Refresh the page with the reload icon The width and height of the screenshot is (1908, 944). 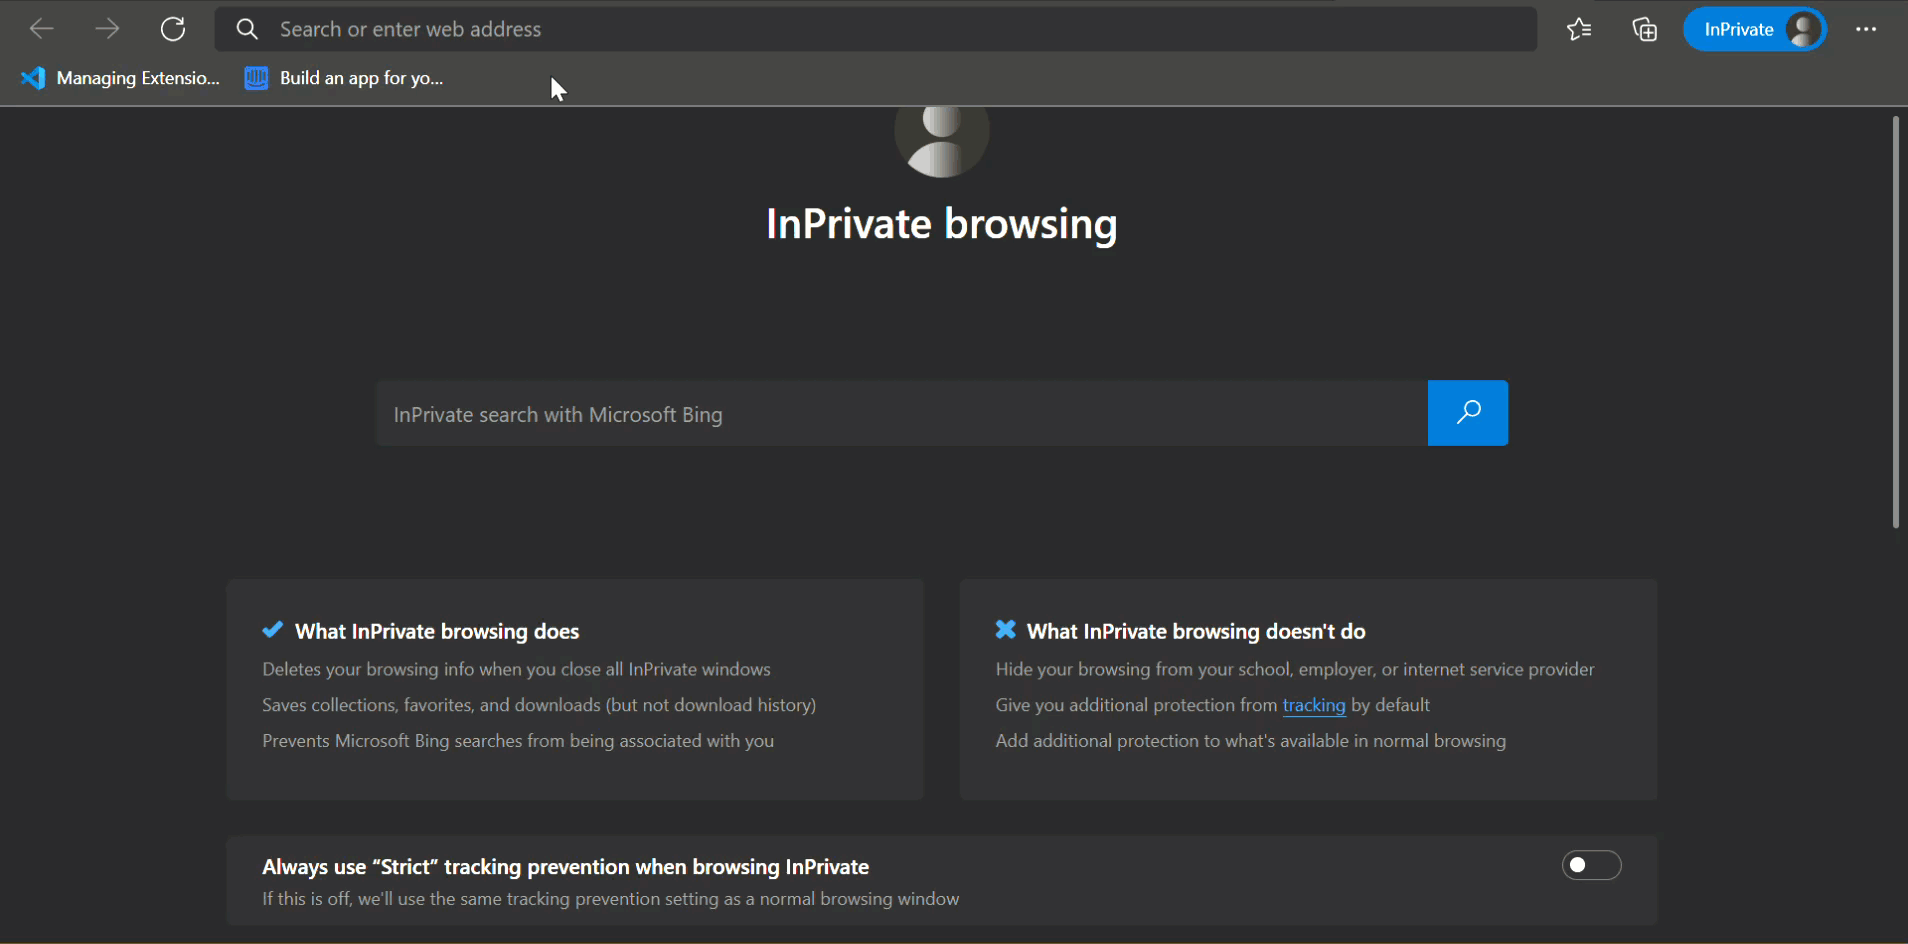pyautogui.click(x=173, y=29)
